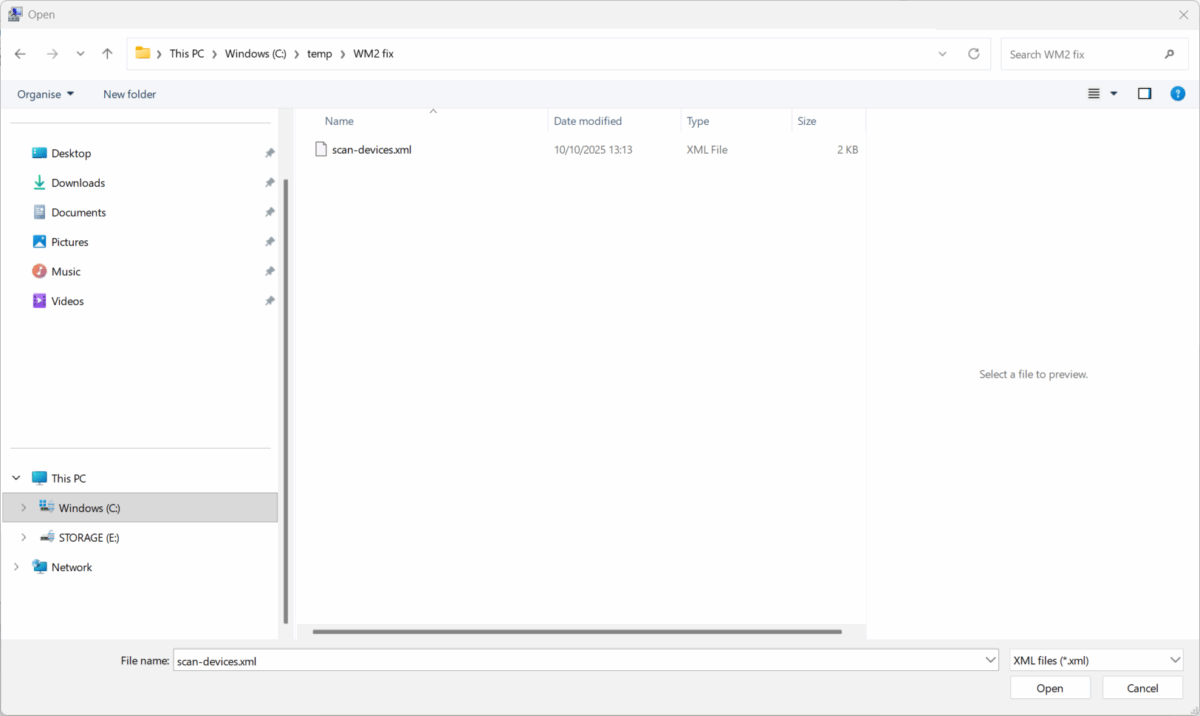Navigate back using the back arrow
The image size is (1200, 716).
20,53
